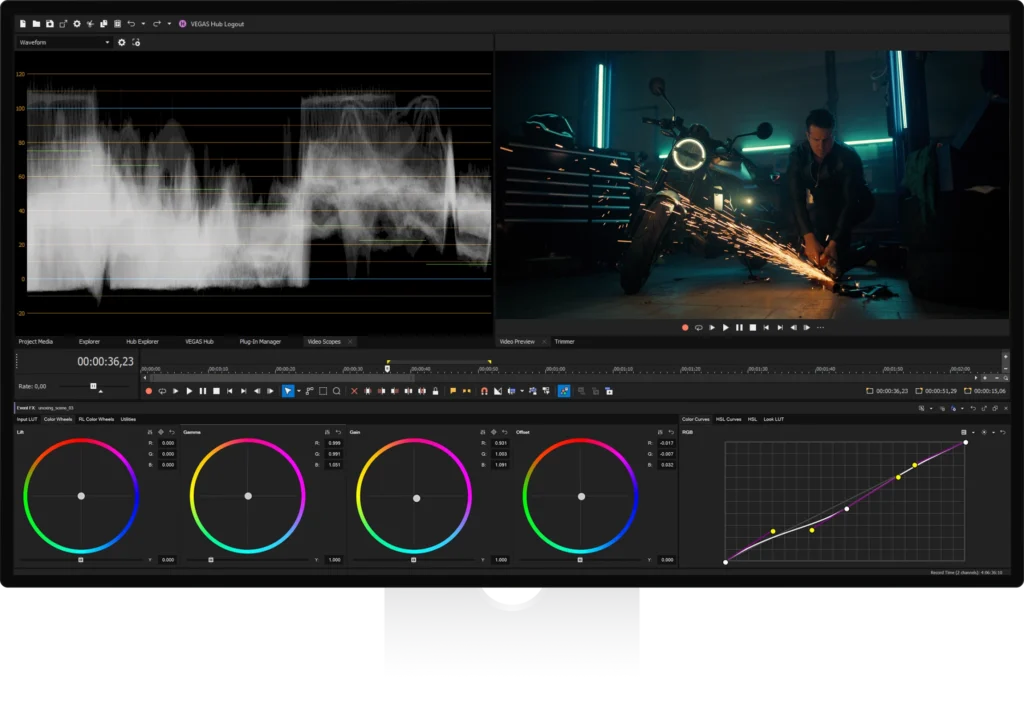Open video scopes settings gear icon
The width and height of the screenshot is (1024, 701).
coord(122,43)
